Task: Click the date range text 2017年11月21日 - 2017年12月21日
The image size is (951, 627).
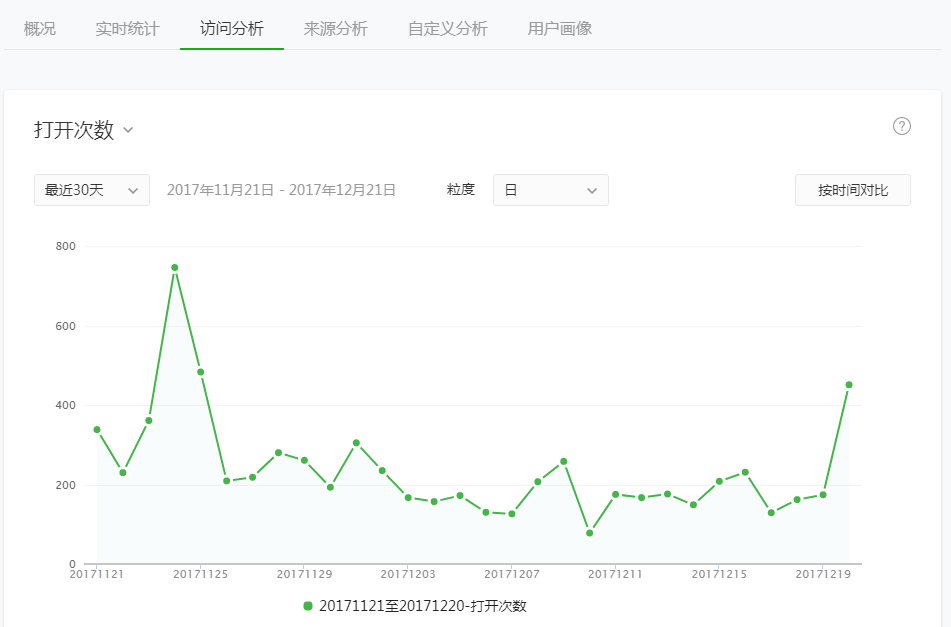Action: 281,190
